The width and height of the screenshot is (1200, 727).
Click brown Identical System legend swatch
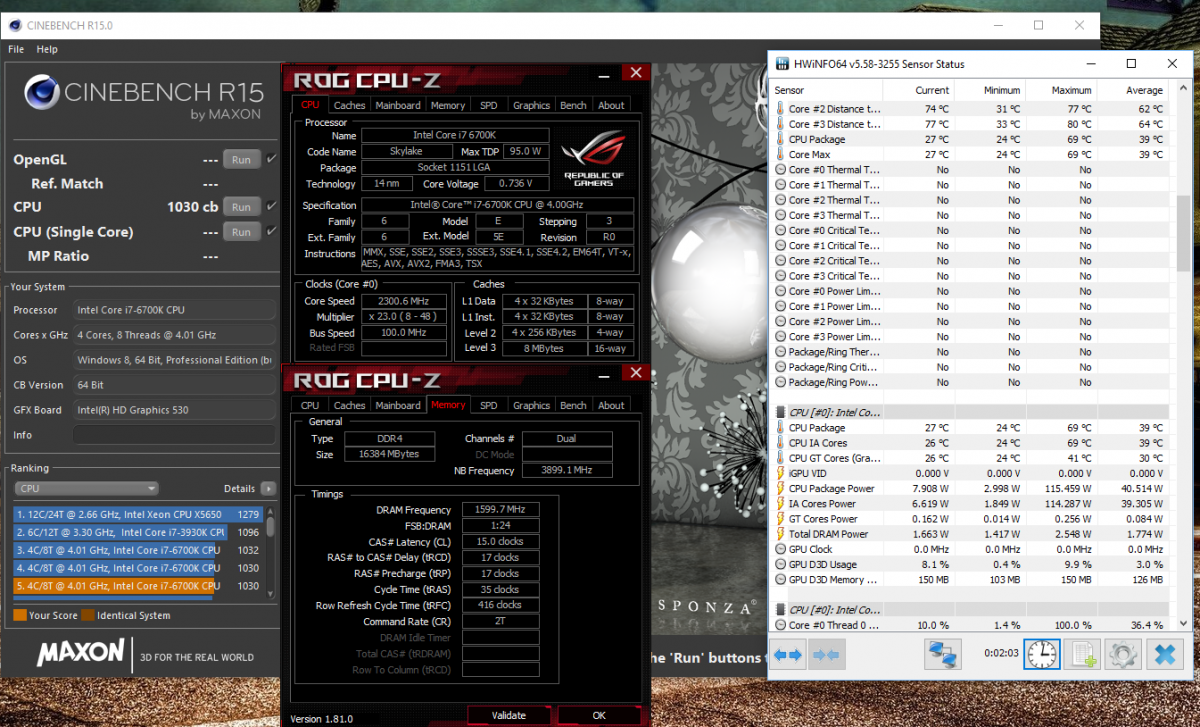(x=88, y=615)
